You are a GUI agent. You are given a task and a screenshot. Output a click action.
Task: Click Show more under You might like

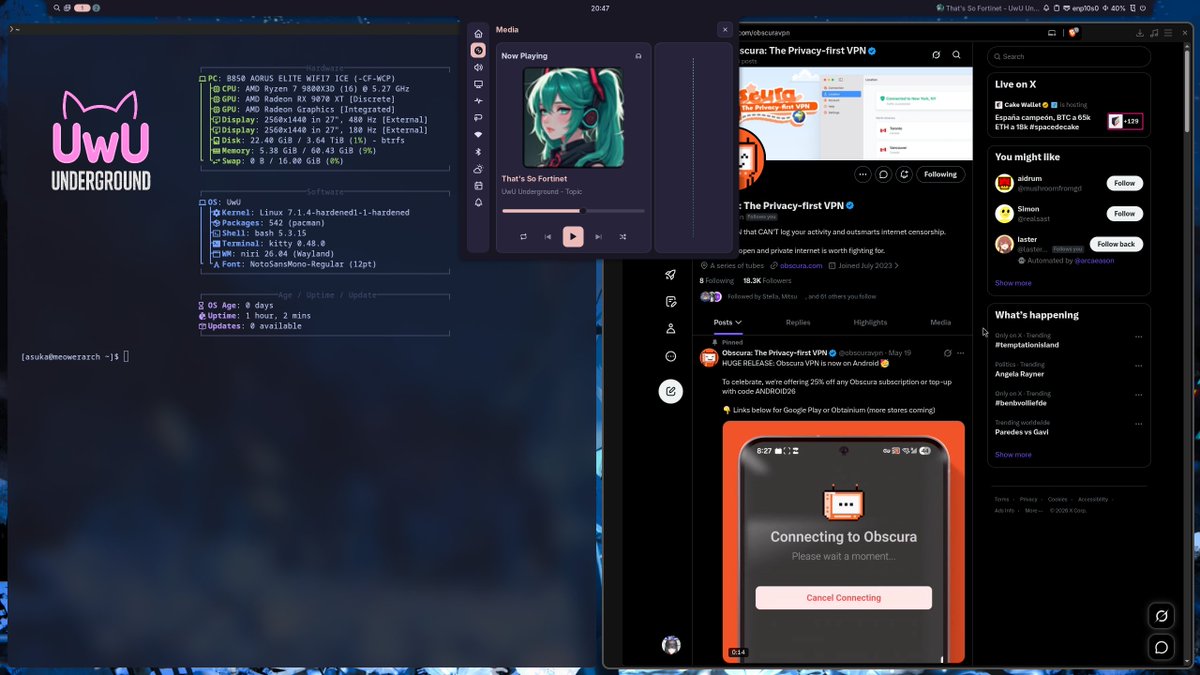[x=1013, y=283]
